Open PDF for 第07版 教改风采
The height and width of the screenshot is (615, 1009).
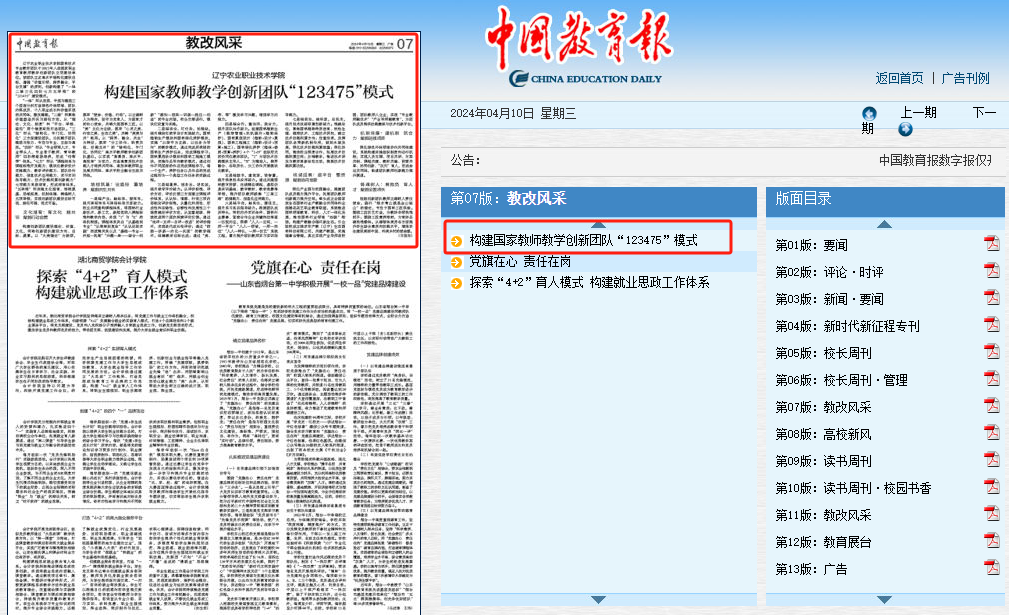click(x=991, y=407)
